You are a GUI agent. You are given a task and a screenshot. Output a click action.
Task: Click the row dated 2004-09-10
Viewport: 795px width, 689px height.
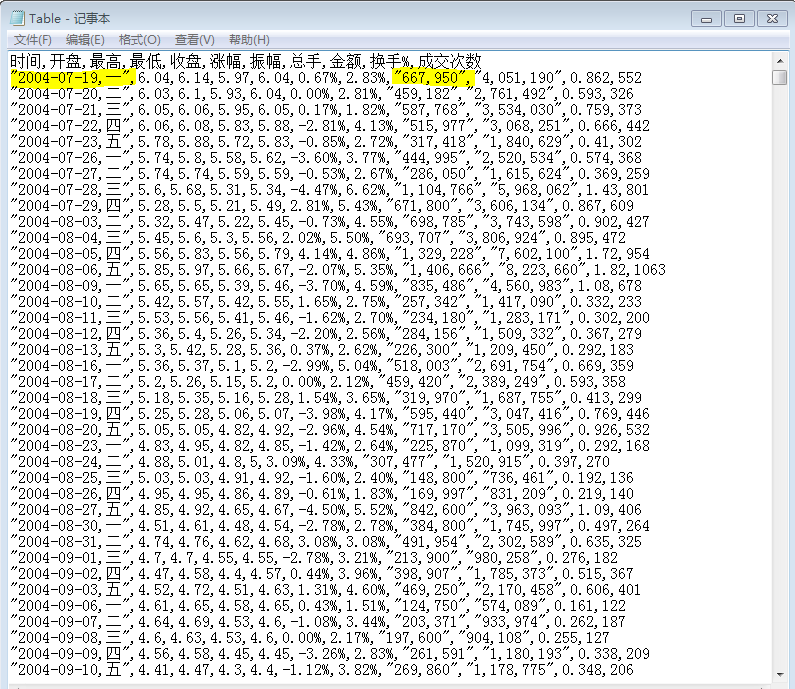pyautogui.click(x=322, y=670)
